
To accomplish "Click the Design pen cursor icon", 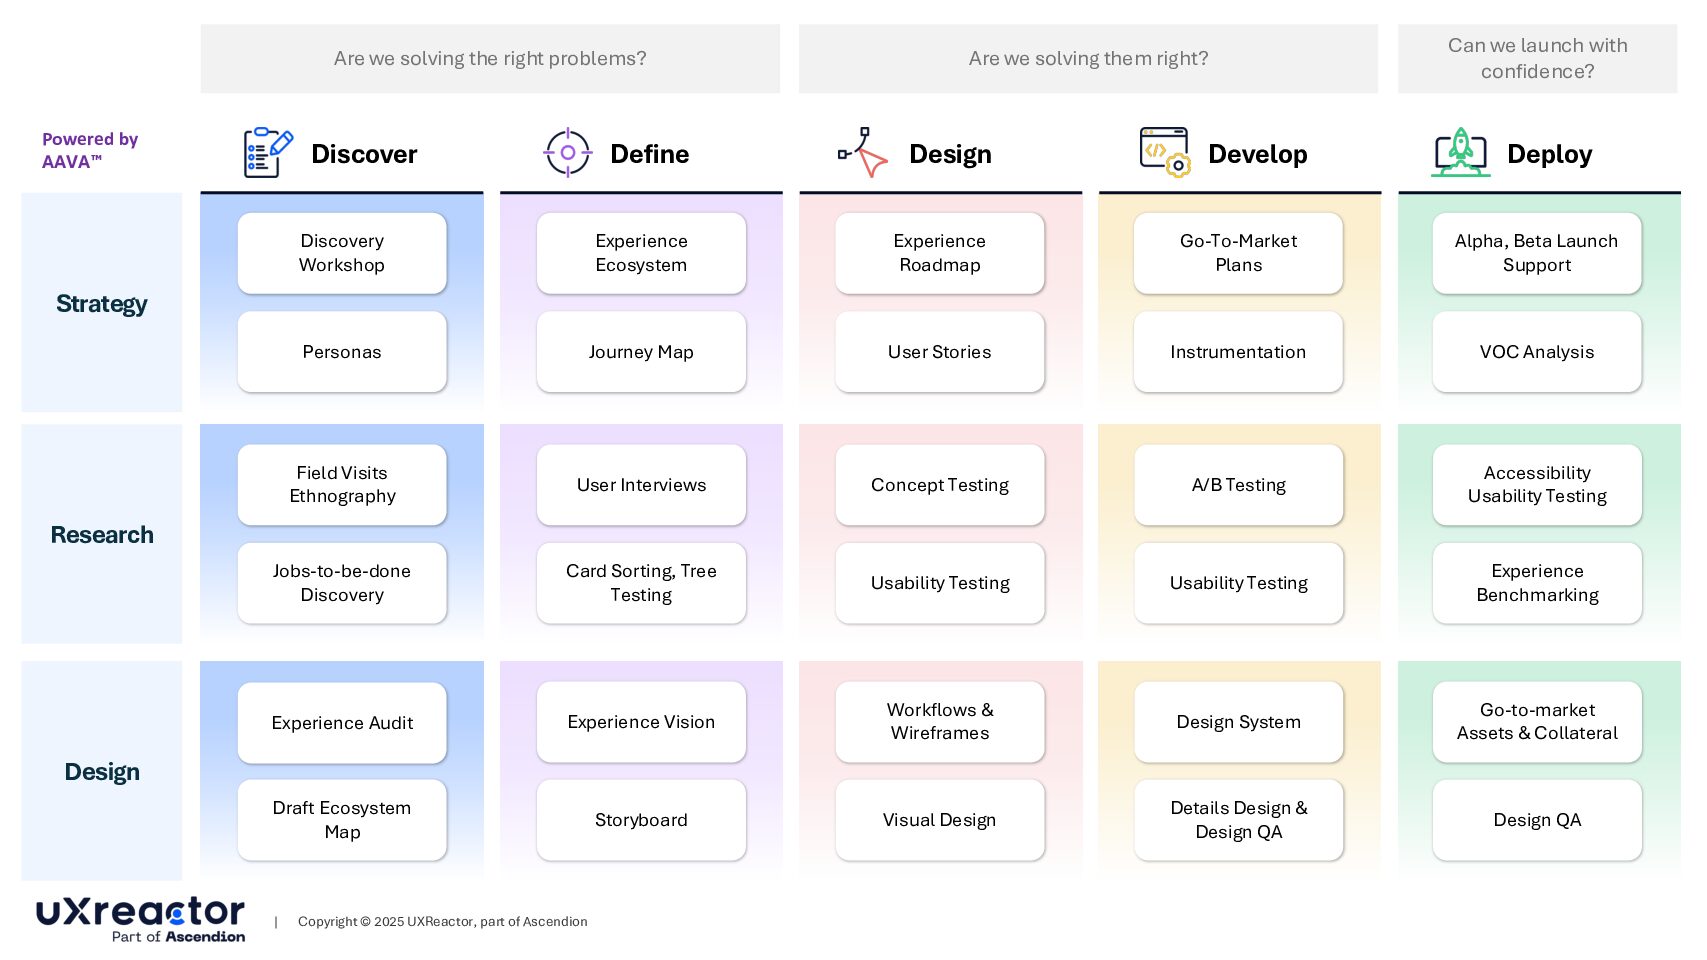I will pos(863,153).
